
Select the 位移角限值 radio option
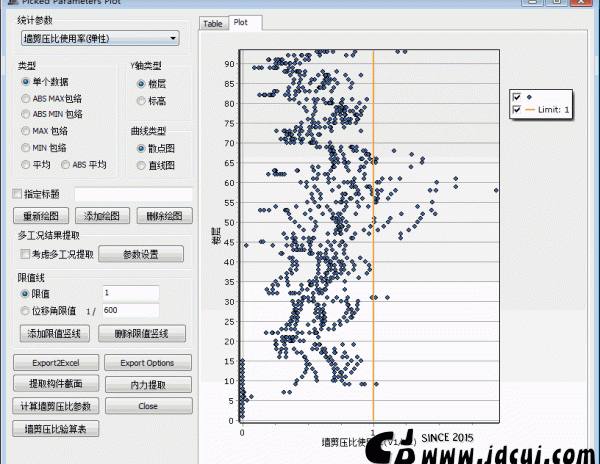(x=26, y=311)
